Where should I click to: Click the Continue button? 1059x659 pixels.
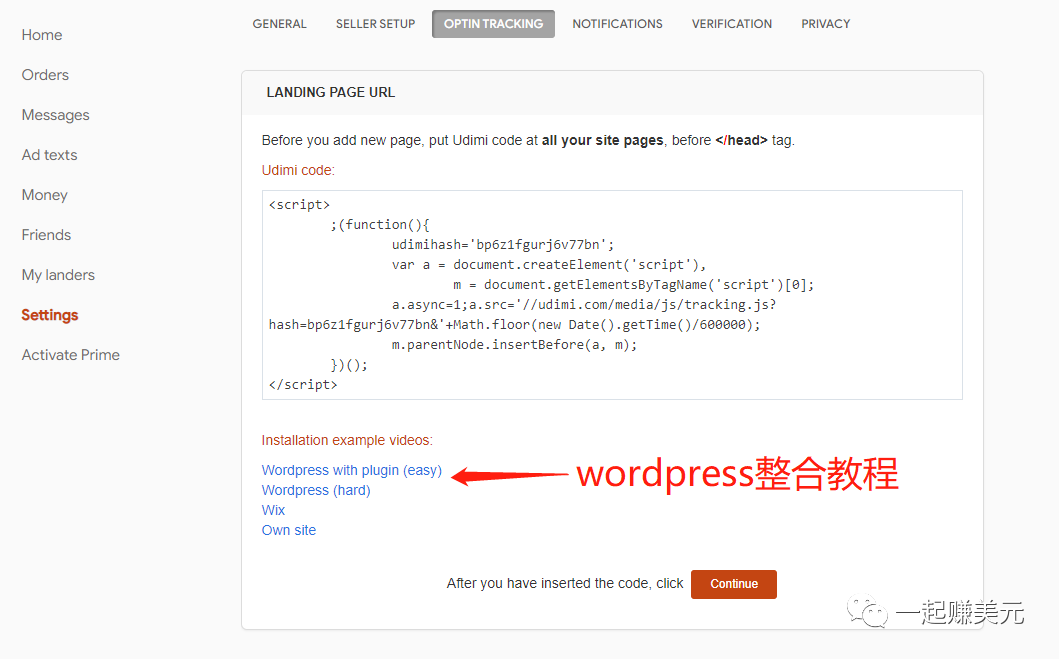[733, 584]
